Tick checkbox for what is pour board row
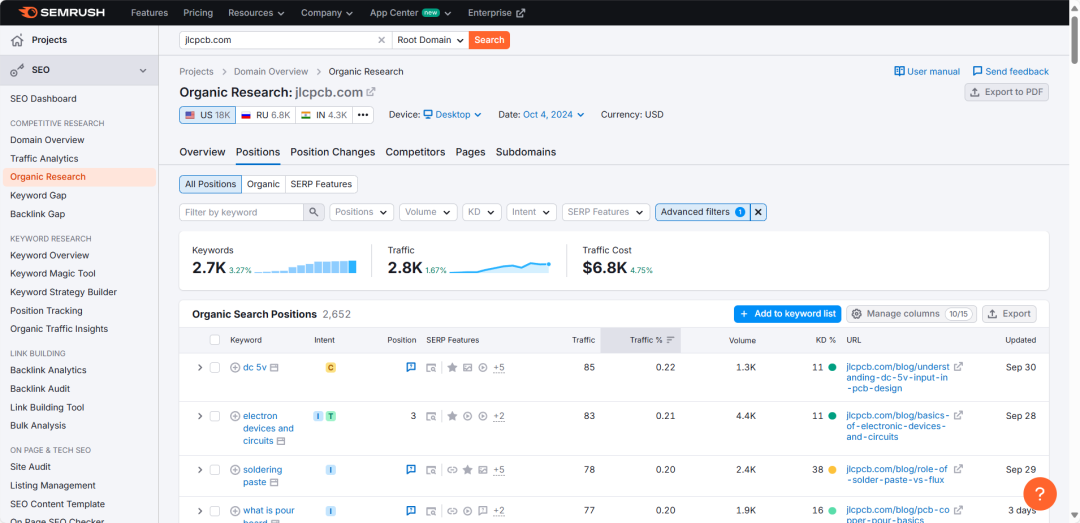This screenshot has height=523, width=1080. click(x=215, y=511)
